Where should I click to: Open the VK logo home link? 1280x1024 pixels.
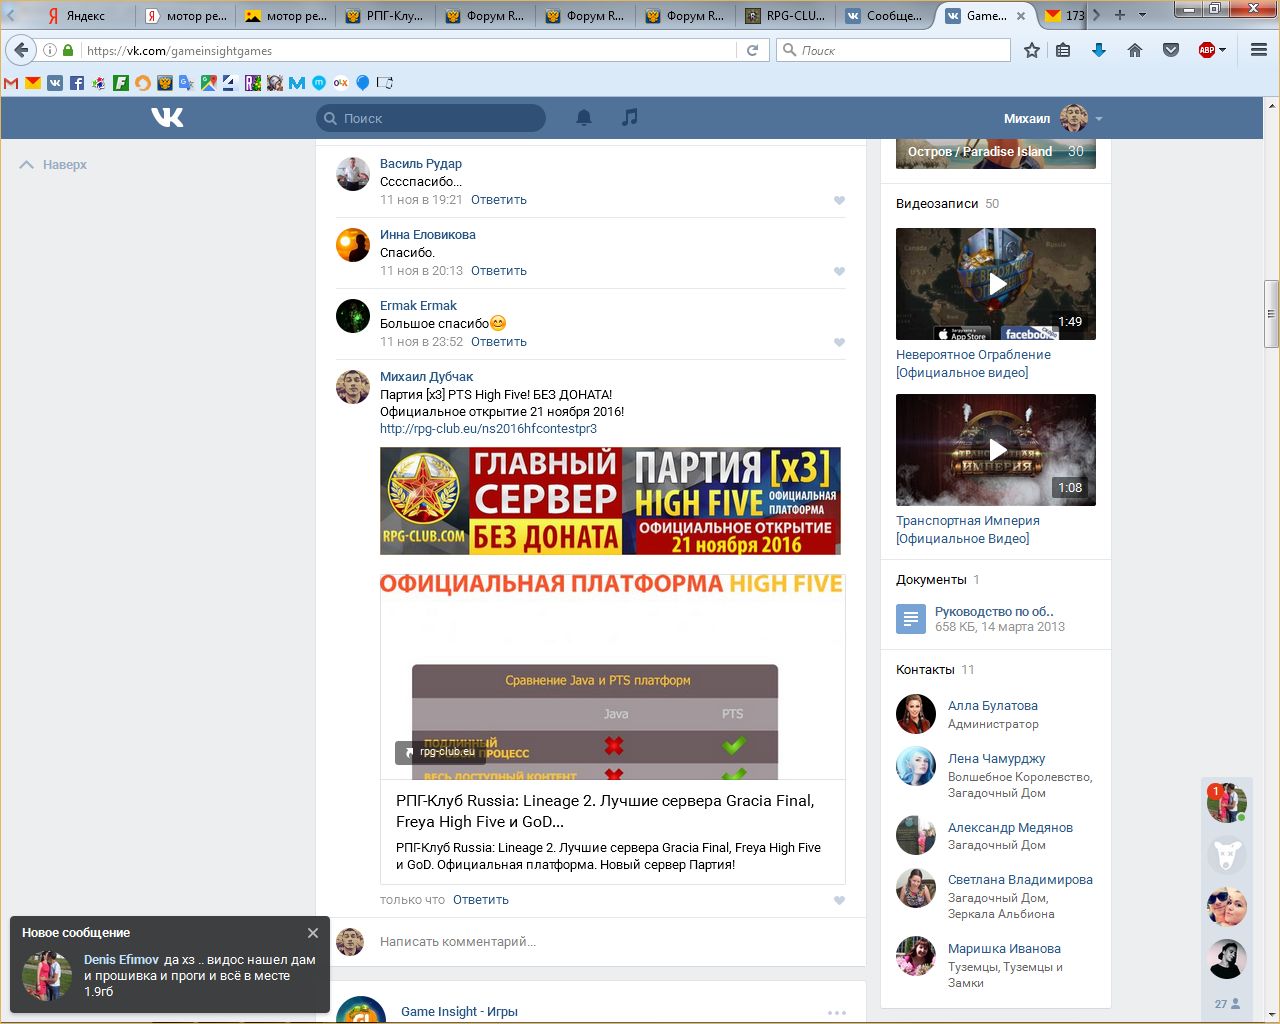[167, 118]
